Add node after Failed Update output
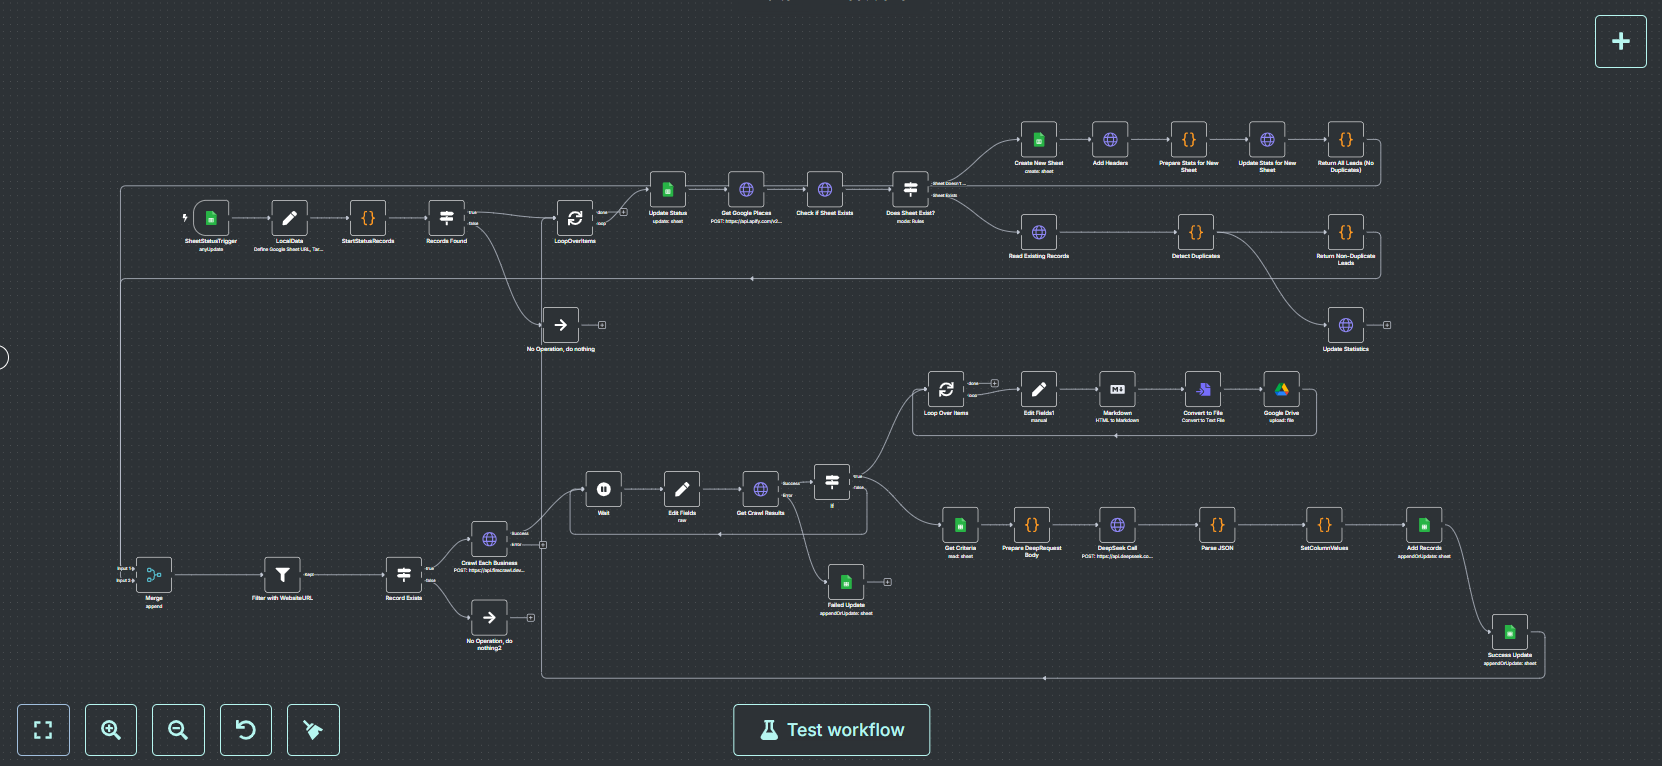 (887, 582)
